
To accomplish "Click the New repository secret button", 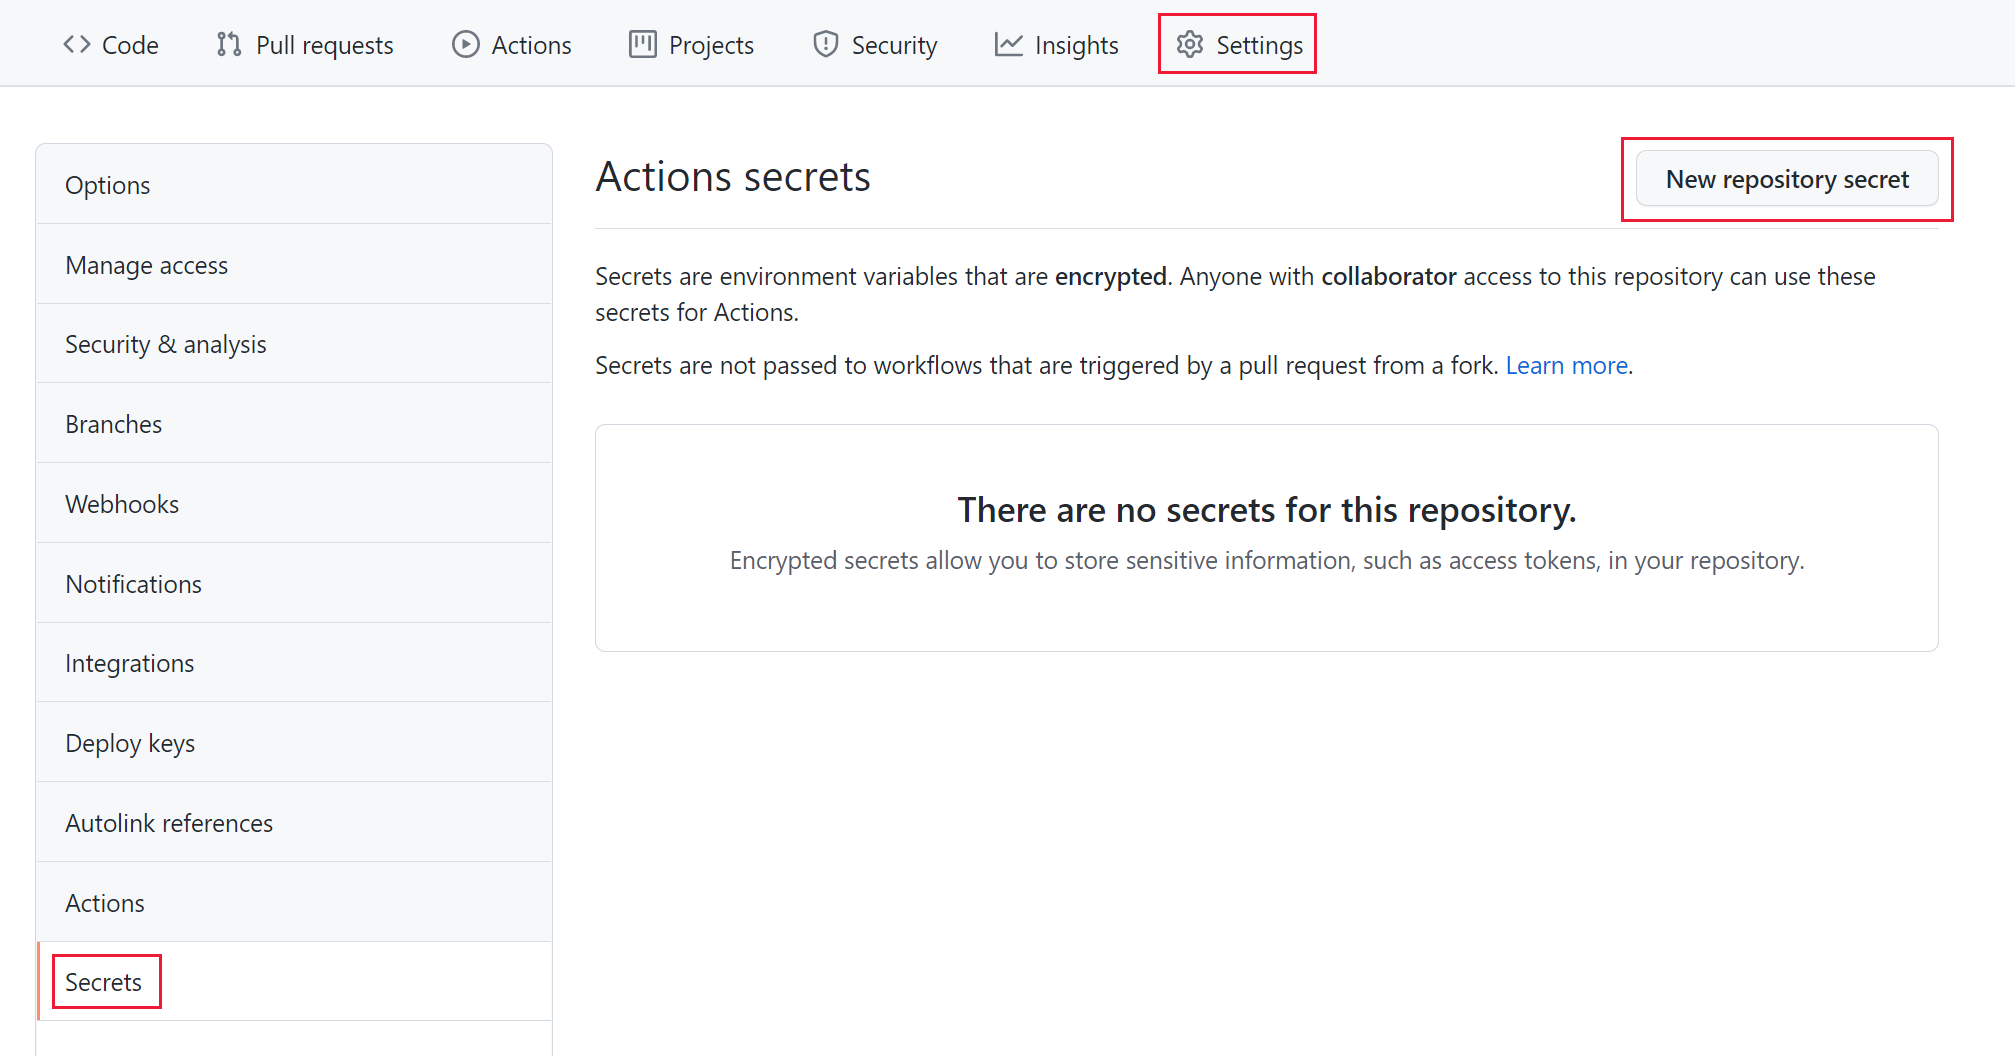I will [x=1786, y=179].
